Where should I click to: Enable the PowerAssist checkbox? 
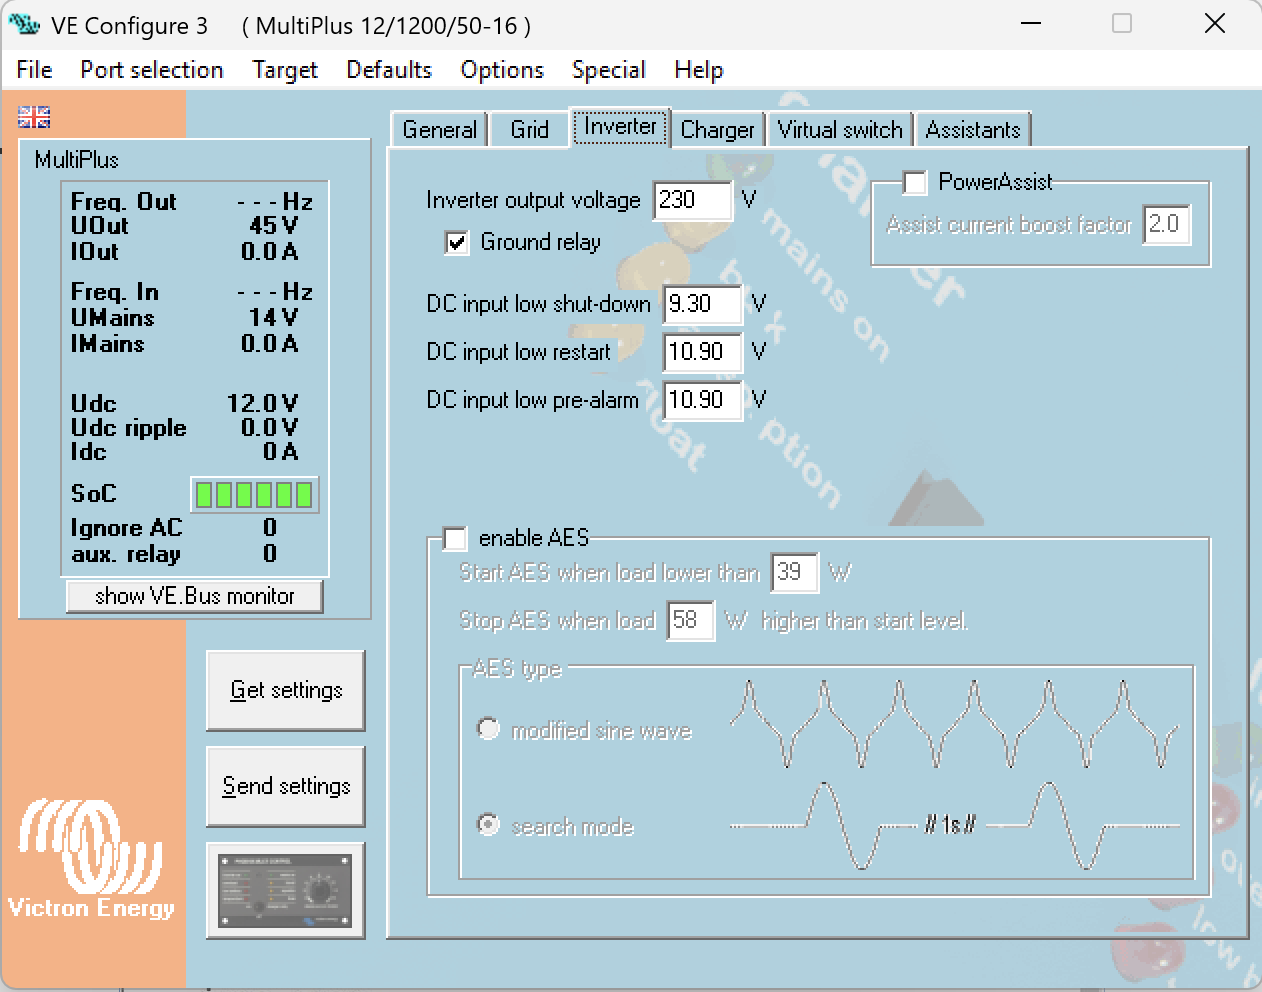(x=914, y=183)
